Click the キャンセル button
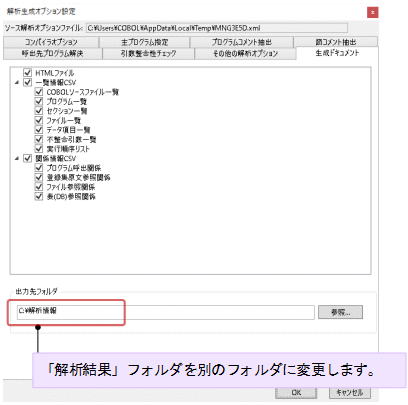Image resolution: width=408 pixels, height=405 pixels. pos(350,393)
